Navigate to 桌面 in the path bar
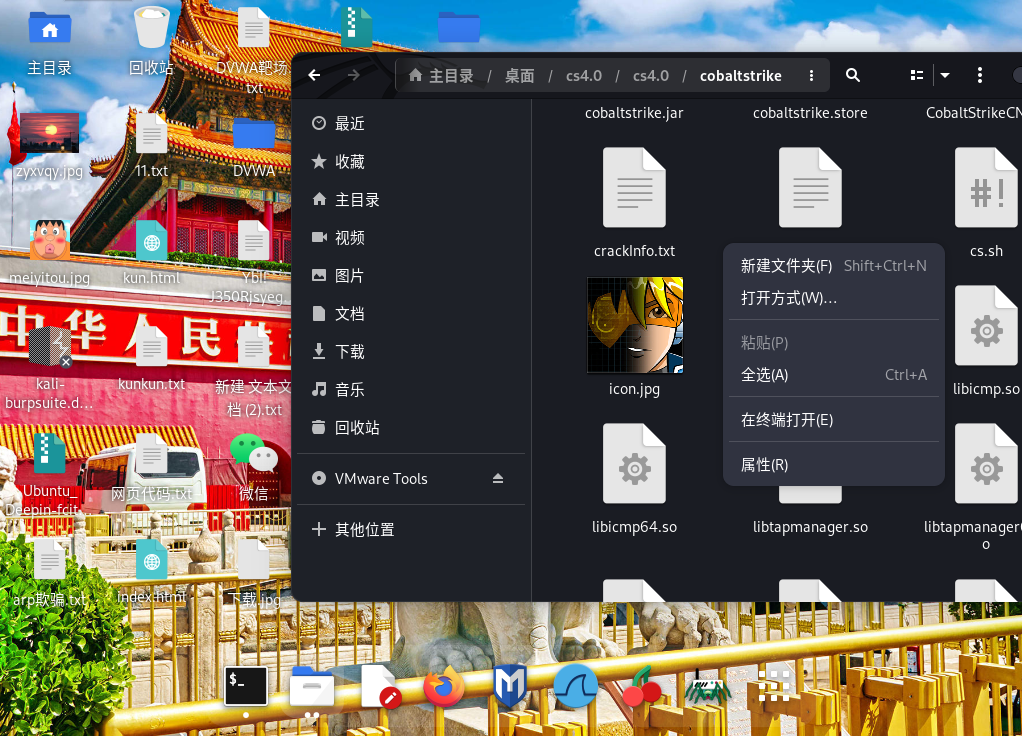Image resolution: width=1022 pixels, height=736 pixels. (519, 76)
